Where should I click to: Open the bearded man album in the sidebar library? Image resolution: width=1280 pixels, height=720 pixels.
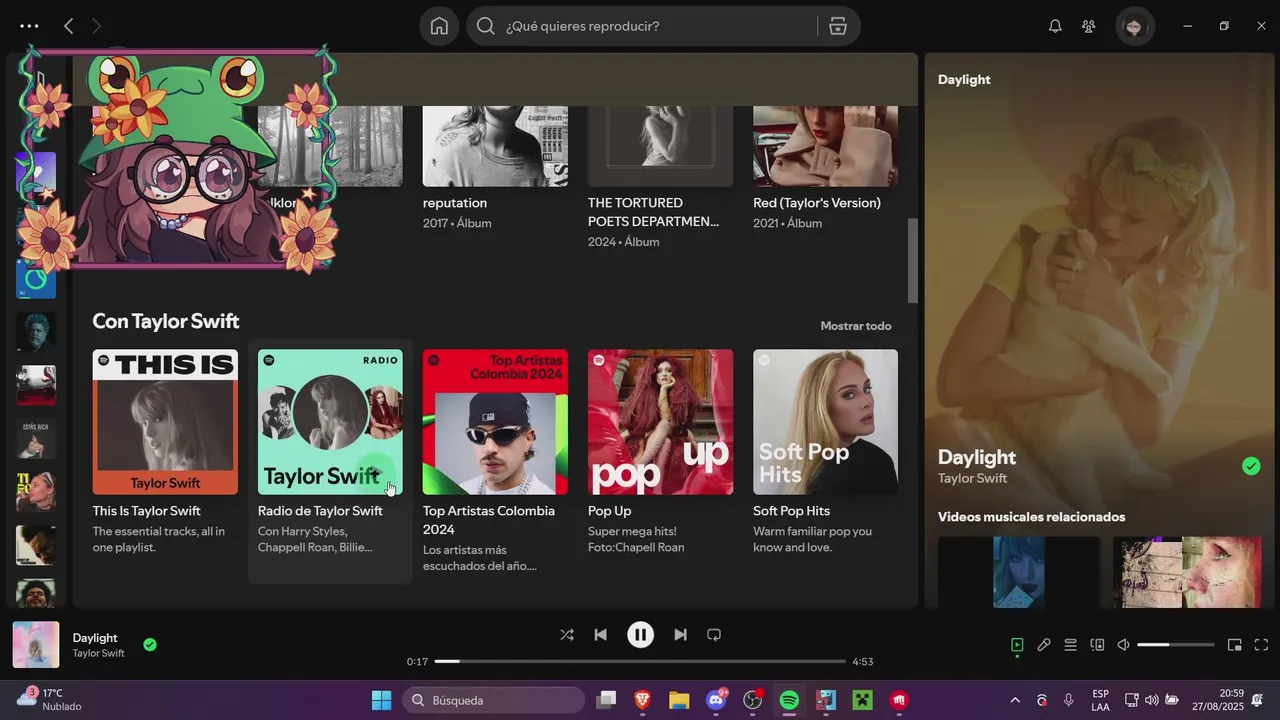coord(36,331)
